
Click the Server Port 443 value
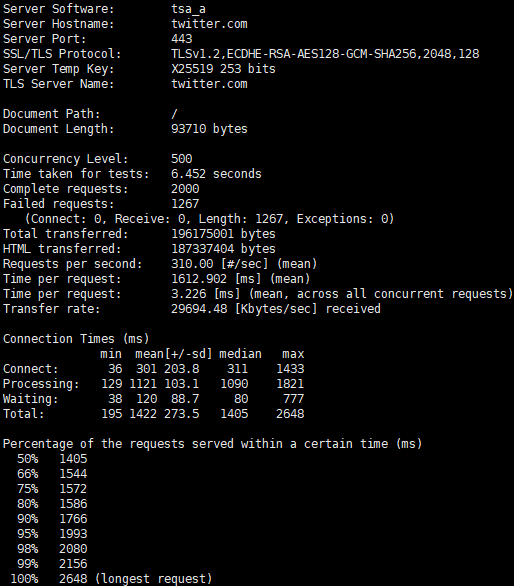[182, 39]
